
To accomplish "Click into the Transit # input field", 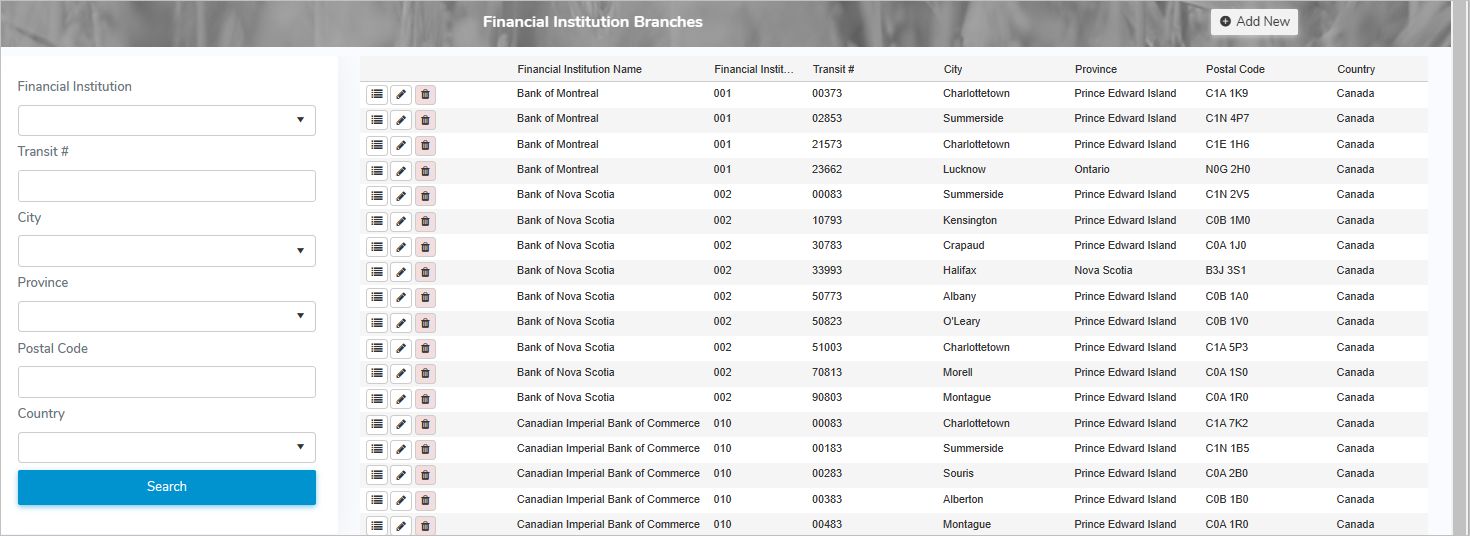I will tap(167, 186).
